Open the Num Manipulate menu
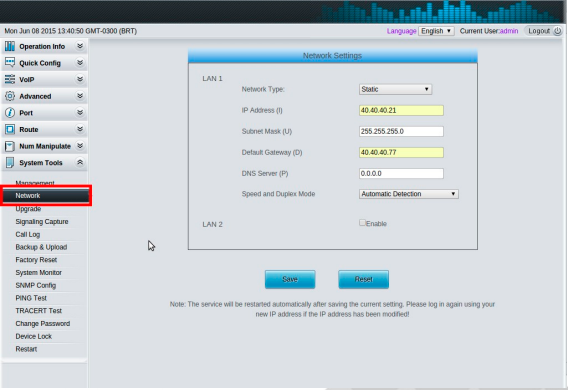 tap(45, 146)
